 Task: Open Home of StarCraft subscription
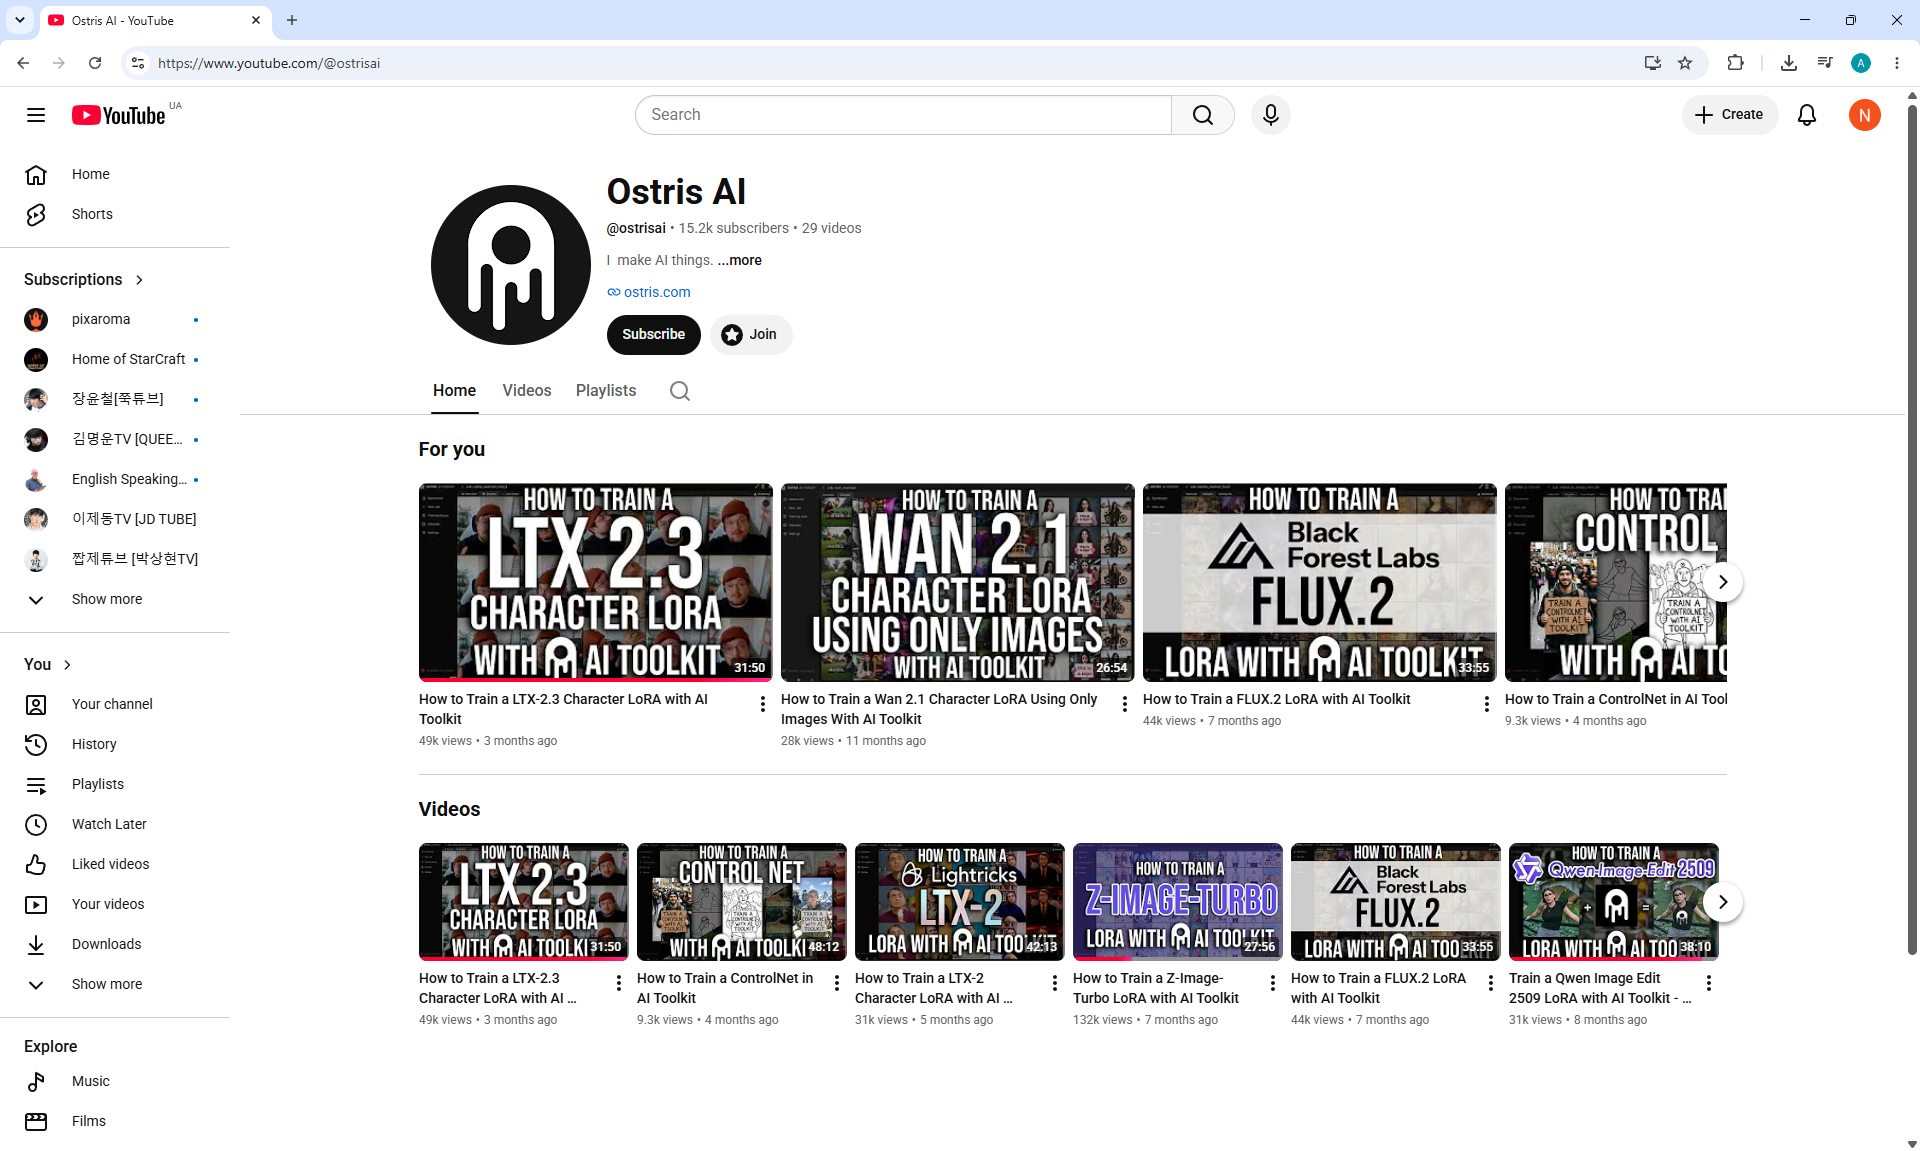pyautogui.click(x=115, y=359)
